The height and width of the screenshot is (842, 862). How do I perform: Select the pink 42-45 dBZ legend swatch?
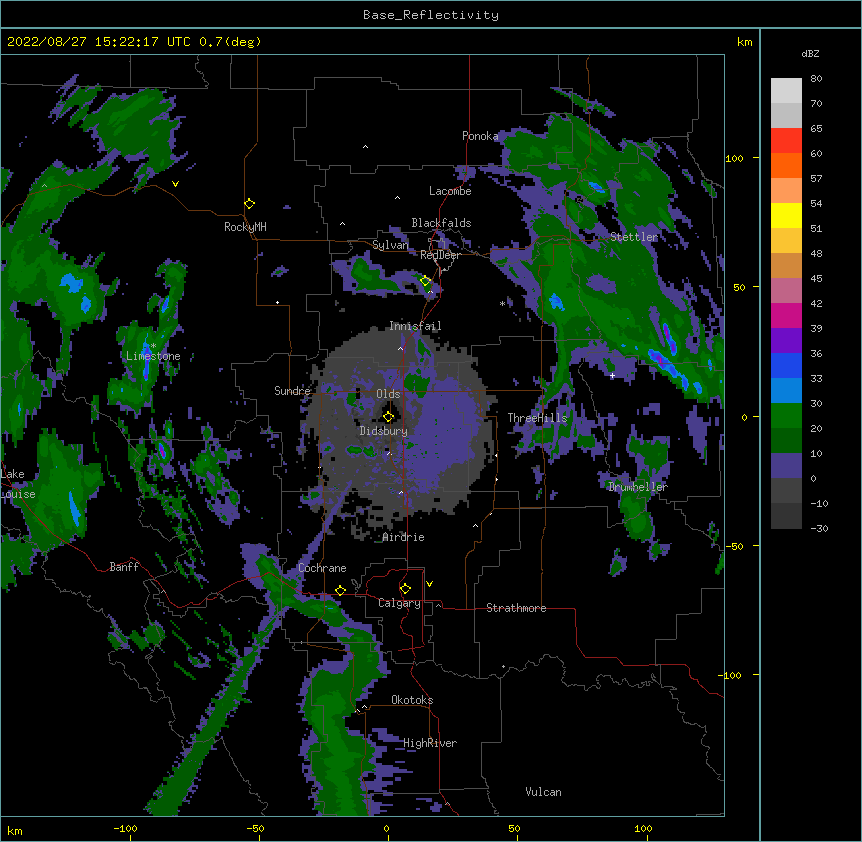[x=786, y=291]
